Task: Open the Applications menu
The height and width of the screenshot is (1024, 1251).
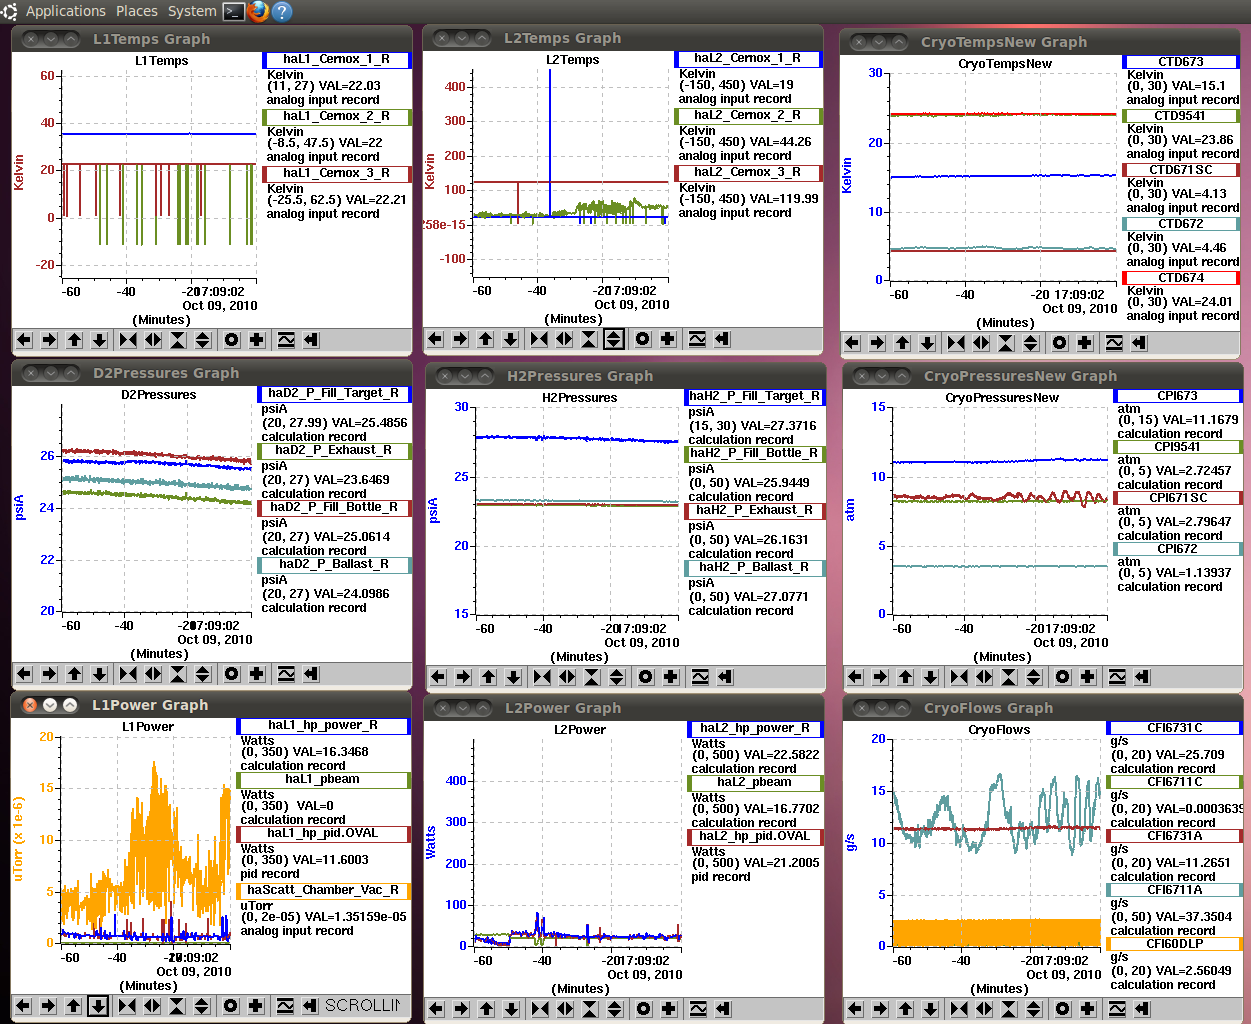Action: tap(65, 11)
